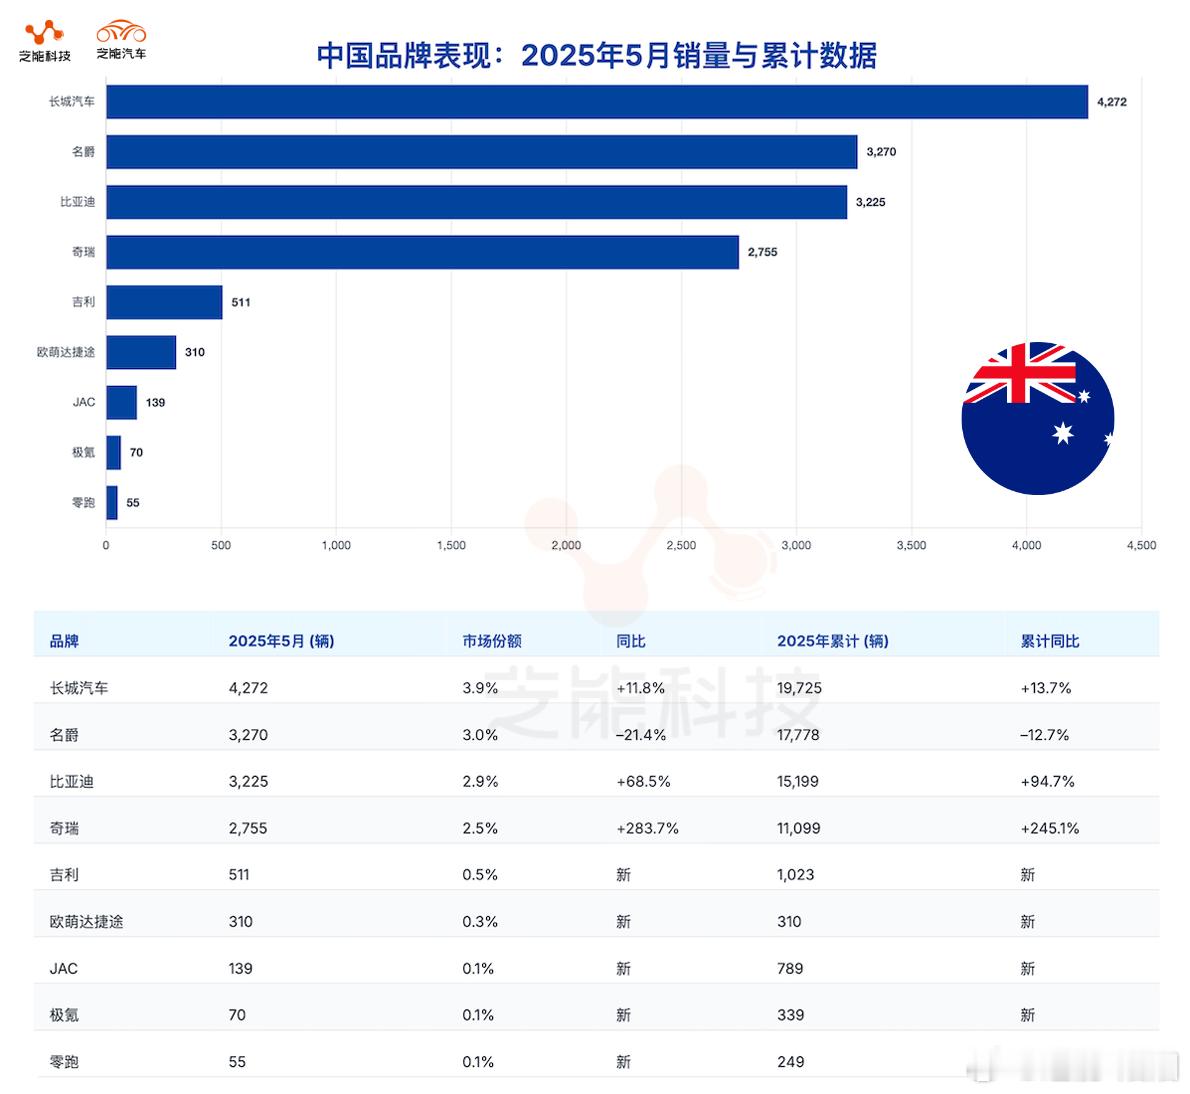Select the JAC bar in chart

[121, 402]
